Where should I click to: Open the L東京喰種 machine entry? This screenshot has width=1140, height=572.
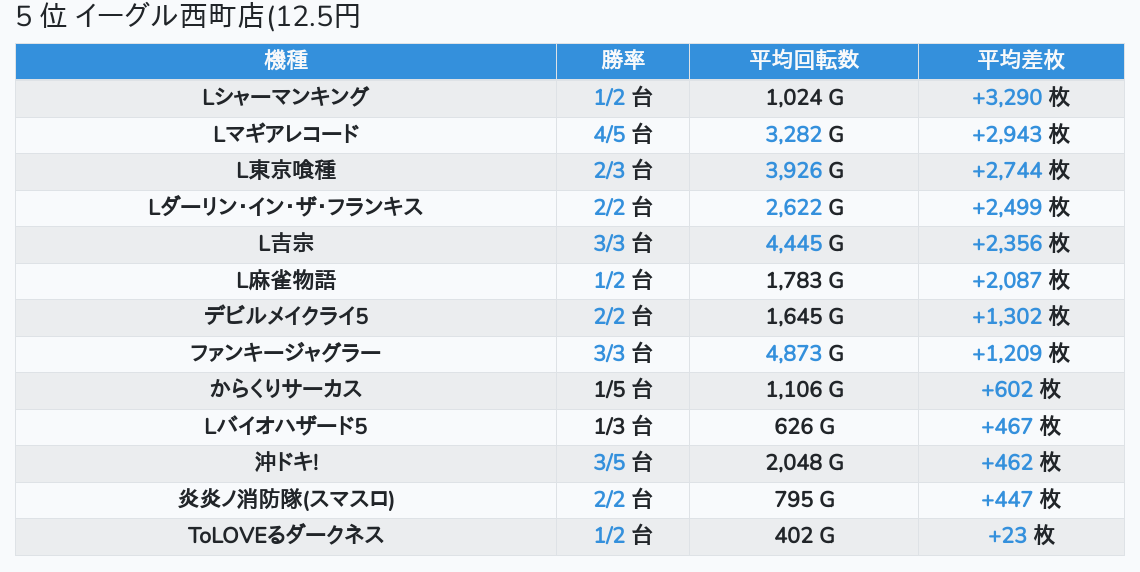pyautogui.click(x=286, y=171)
